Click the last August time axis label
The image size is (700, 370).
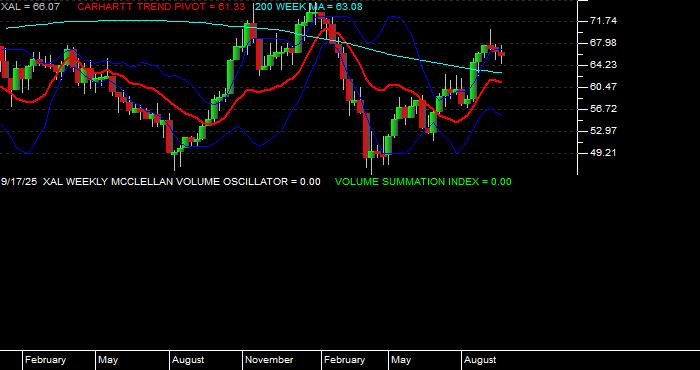coord(480,360)
